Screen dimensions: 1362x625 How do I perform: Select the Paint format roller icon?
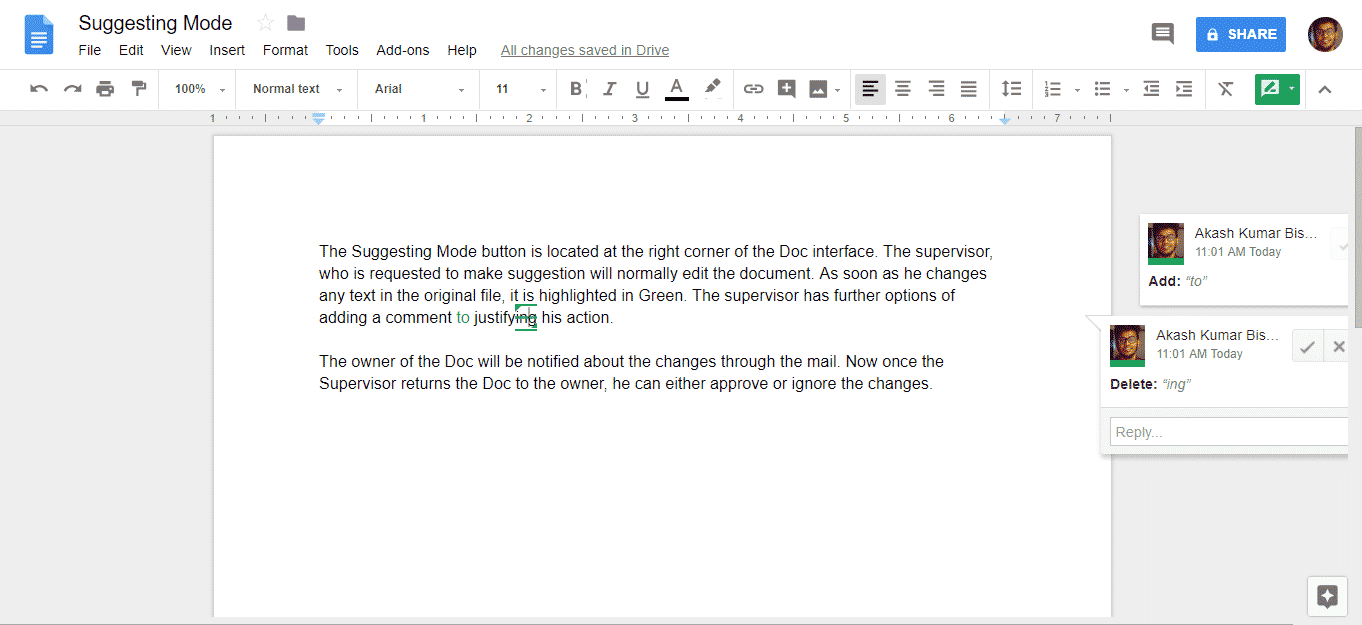tap(139, 89)
